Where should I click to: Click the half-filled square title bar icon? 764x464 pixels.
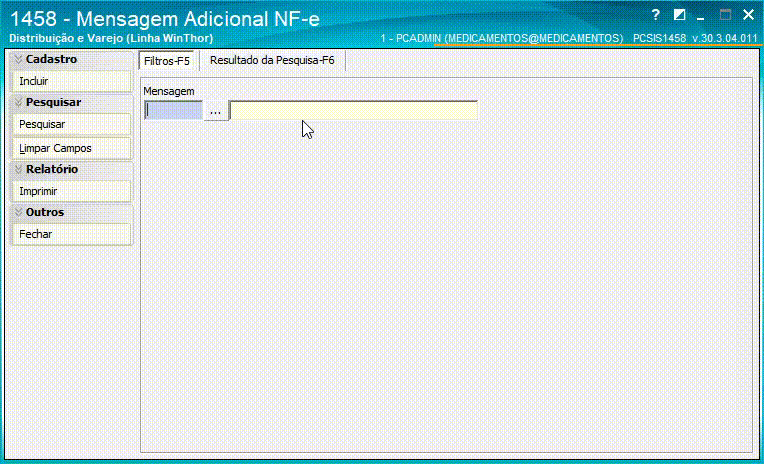(679, 15)
